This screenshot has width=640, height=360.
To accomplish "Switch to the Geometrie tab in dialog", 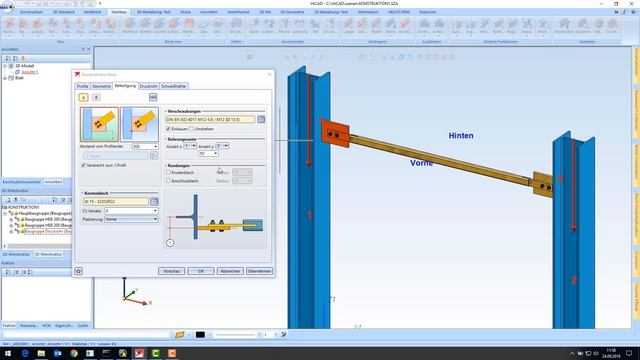I will point(101,86).
